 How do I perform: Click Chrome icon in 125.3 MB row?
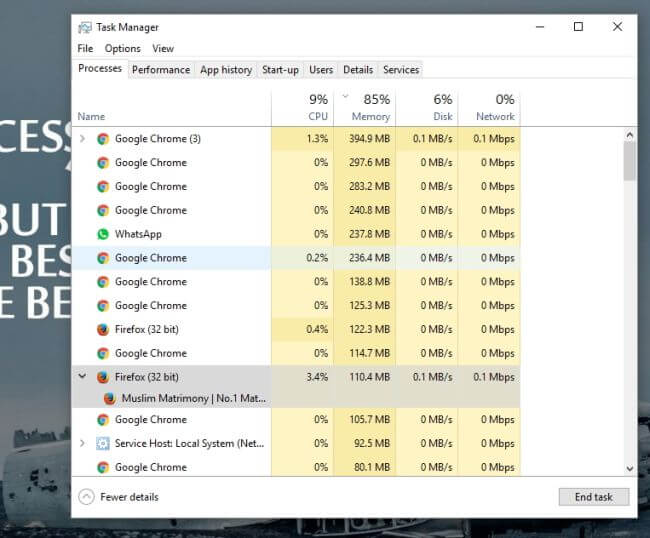click(103, 305)
